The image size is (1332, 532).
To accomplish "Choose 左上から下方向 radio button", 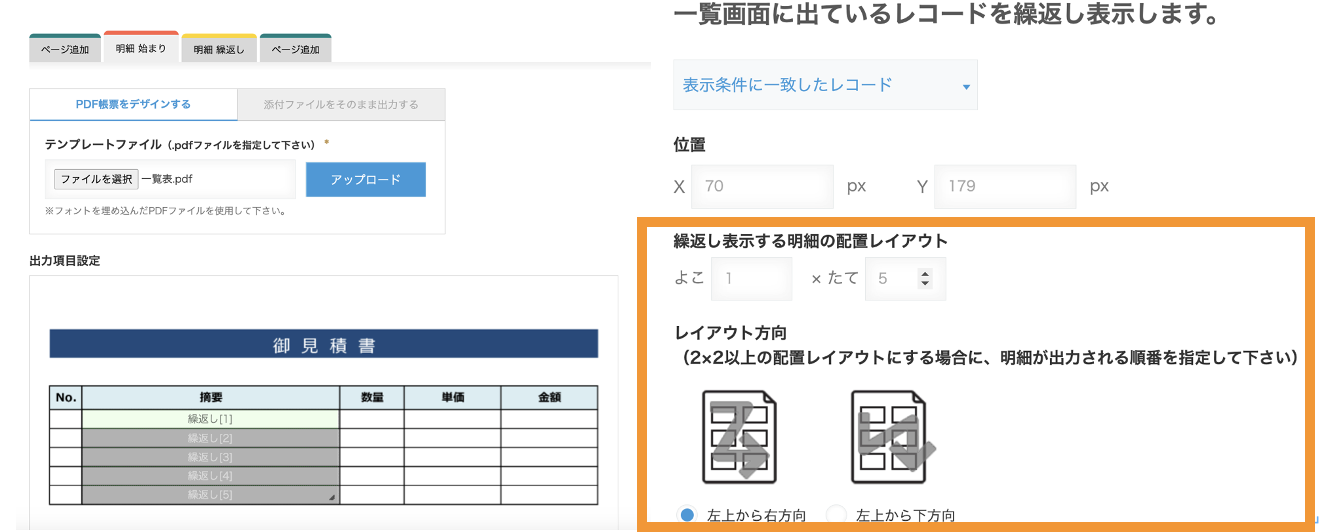I will [837, 515].
